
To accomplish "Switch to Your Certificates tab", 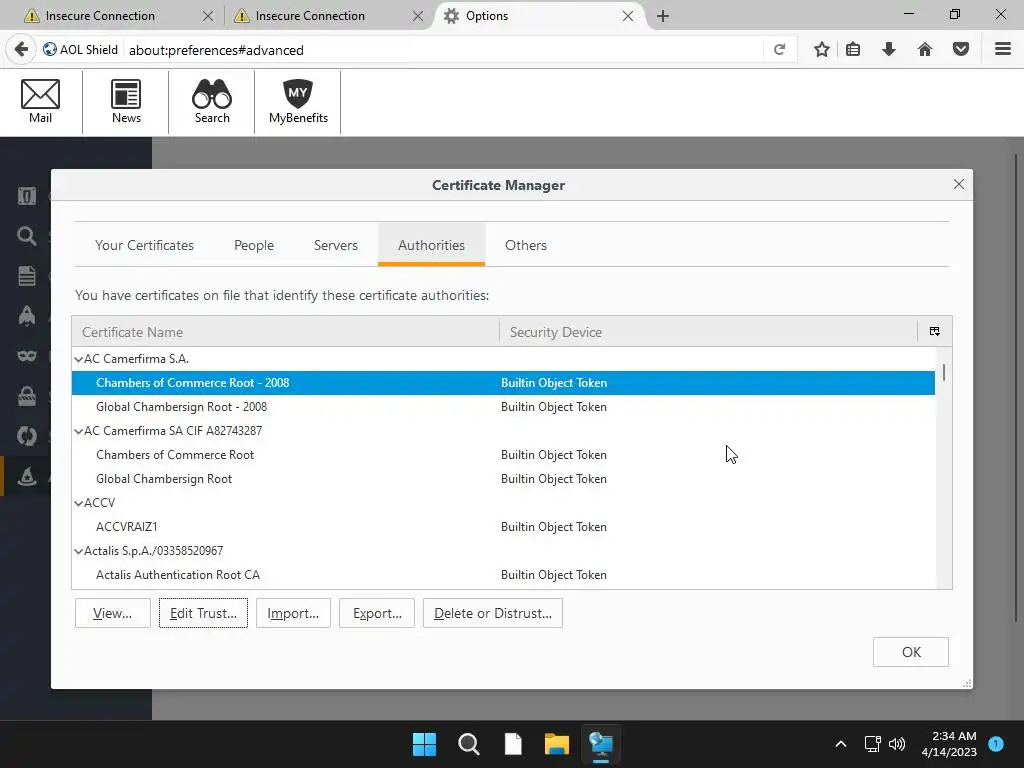I will tap(144, 245).
